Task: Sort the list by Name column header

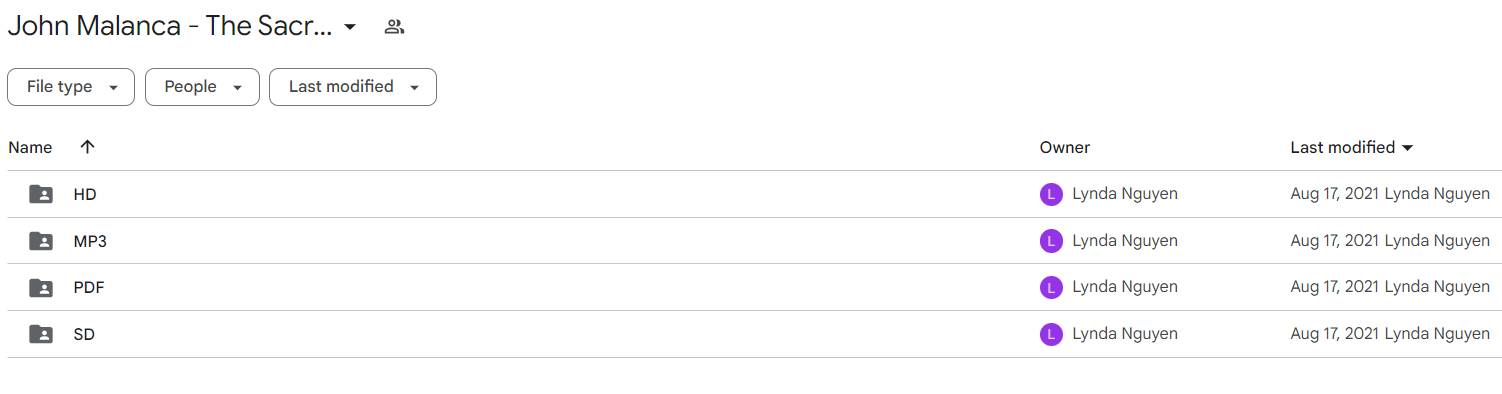Action: 30,147
